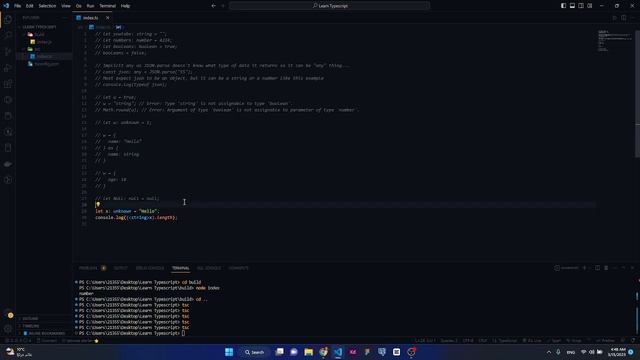Toggle primary side bar layout icon
The width and height of the screenshot is (640, 360).
563,6
